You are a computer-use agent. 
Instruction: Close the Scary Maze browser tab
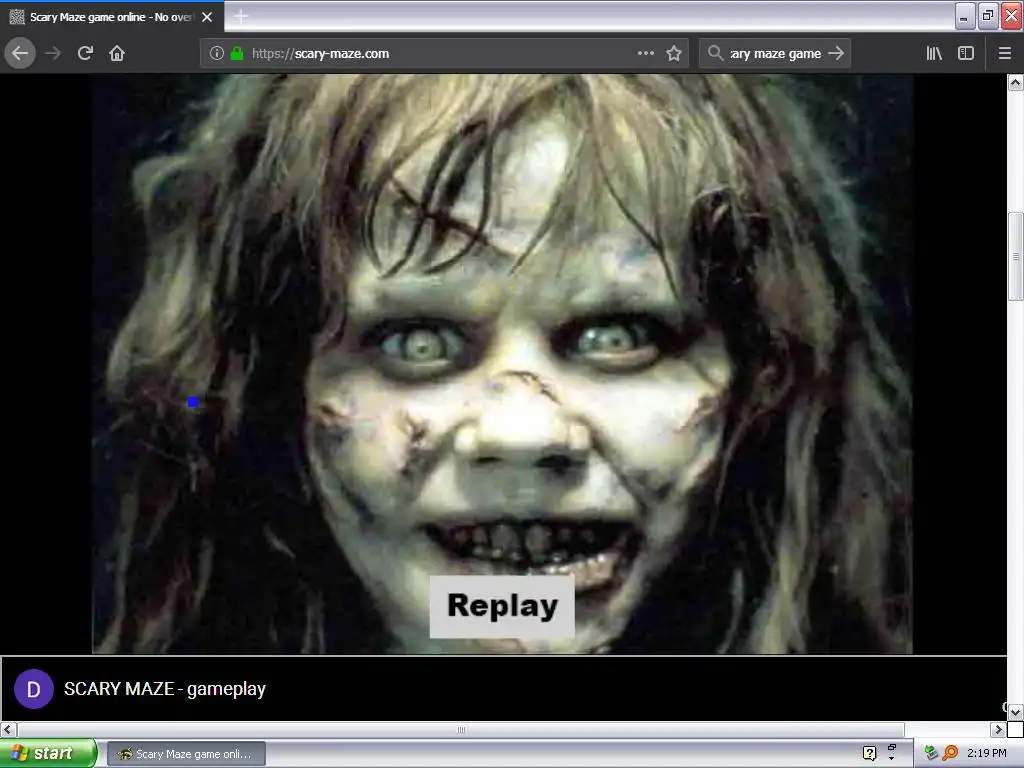[207, 17]
